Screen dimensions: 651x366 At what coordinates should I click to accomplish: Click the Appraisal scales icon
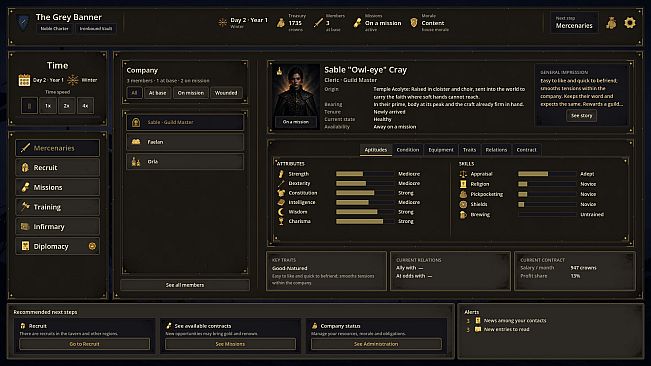[x=463, y=174]
